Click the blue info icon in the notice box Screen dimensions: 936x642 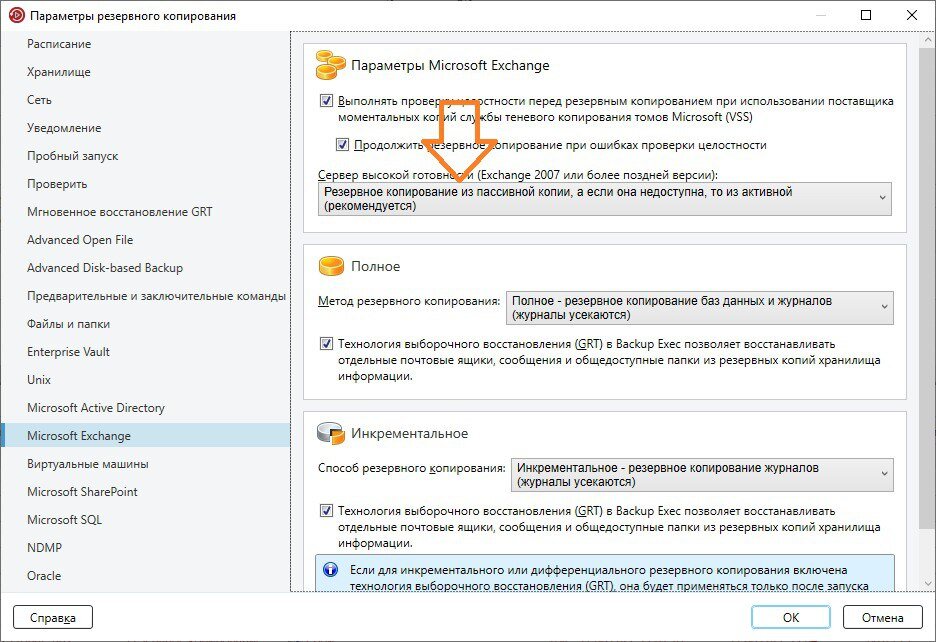(331, 570)
